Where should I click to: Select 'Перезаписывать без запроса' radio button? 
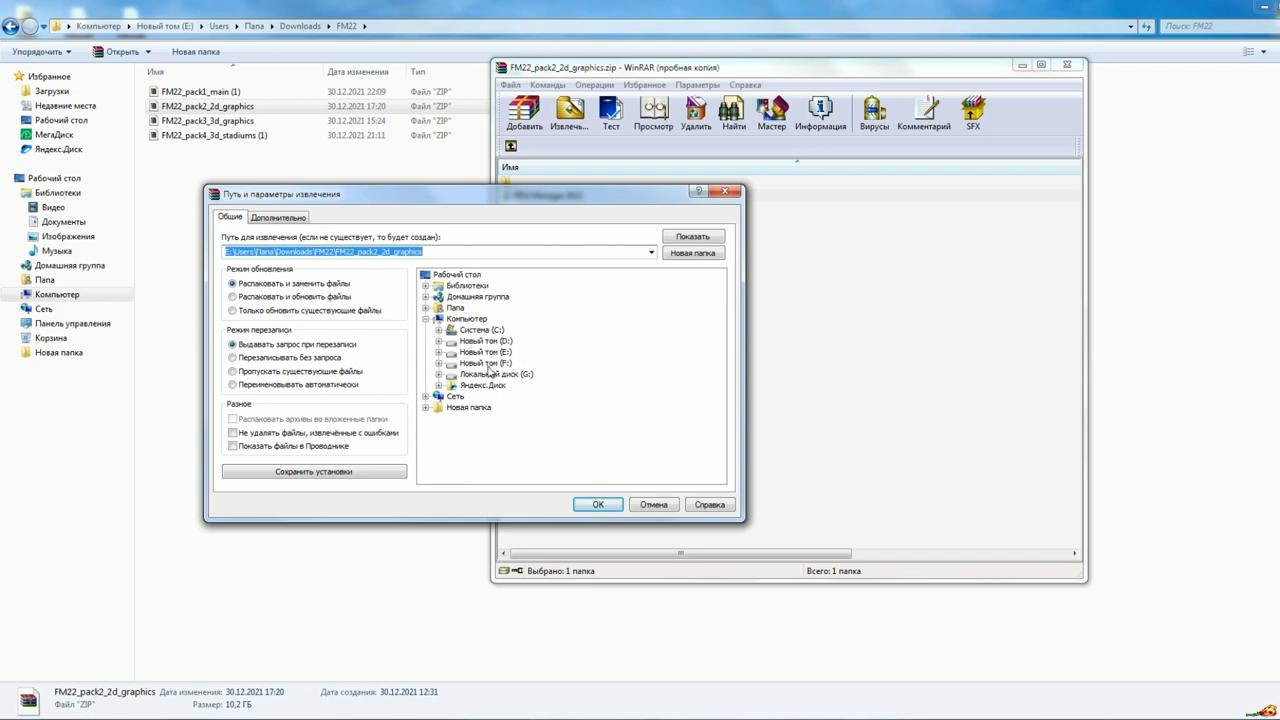(x=233, y=358)
